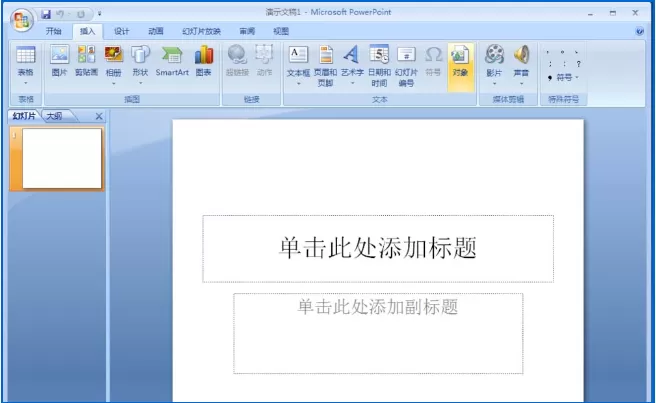The image size is (656, 403).
Task: Go to the 动画 ribbon tab
Action: (156, 31)
